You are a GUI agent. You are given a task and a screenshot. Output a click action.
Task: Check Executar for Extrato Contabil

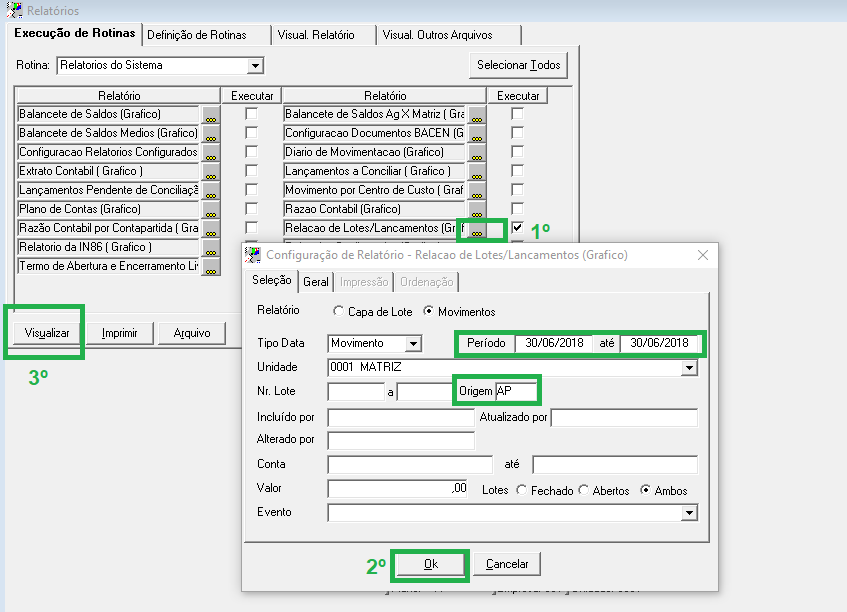pyautogui.click(x=251, y=171)
